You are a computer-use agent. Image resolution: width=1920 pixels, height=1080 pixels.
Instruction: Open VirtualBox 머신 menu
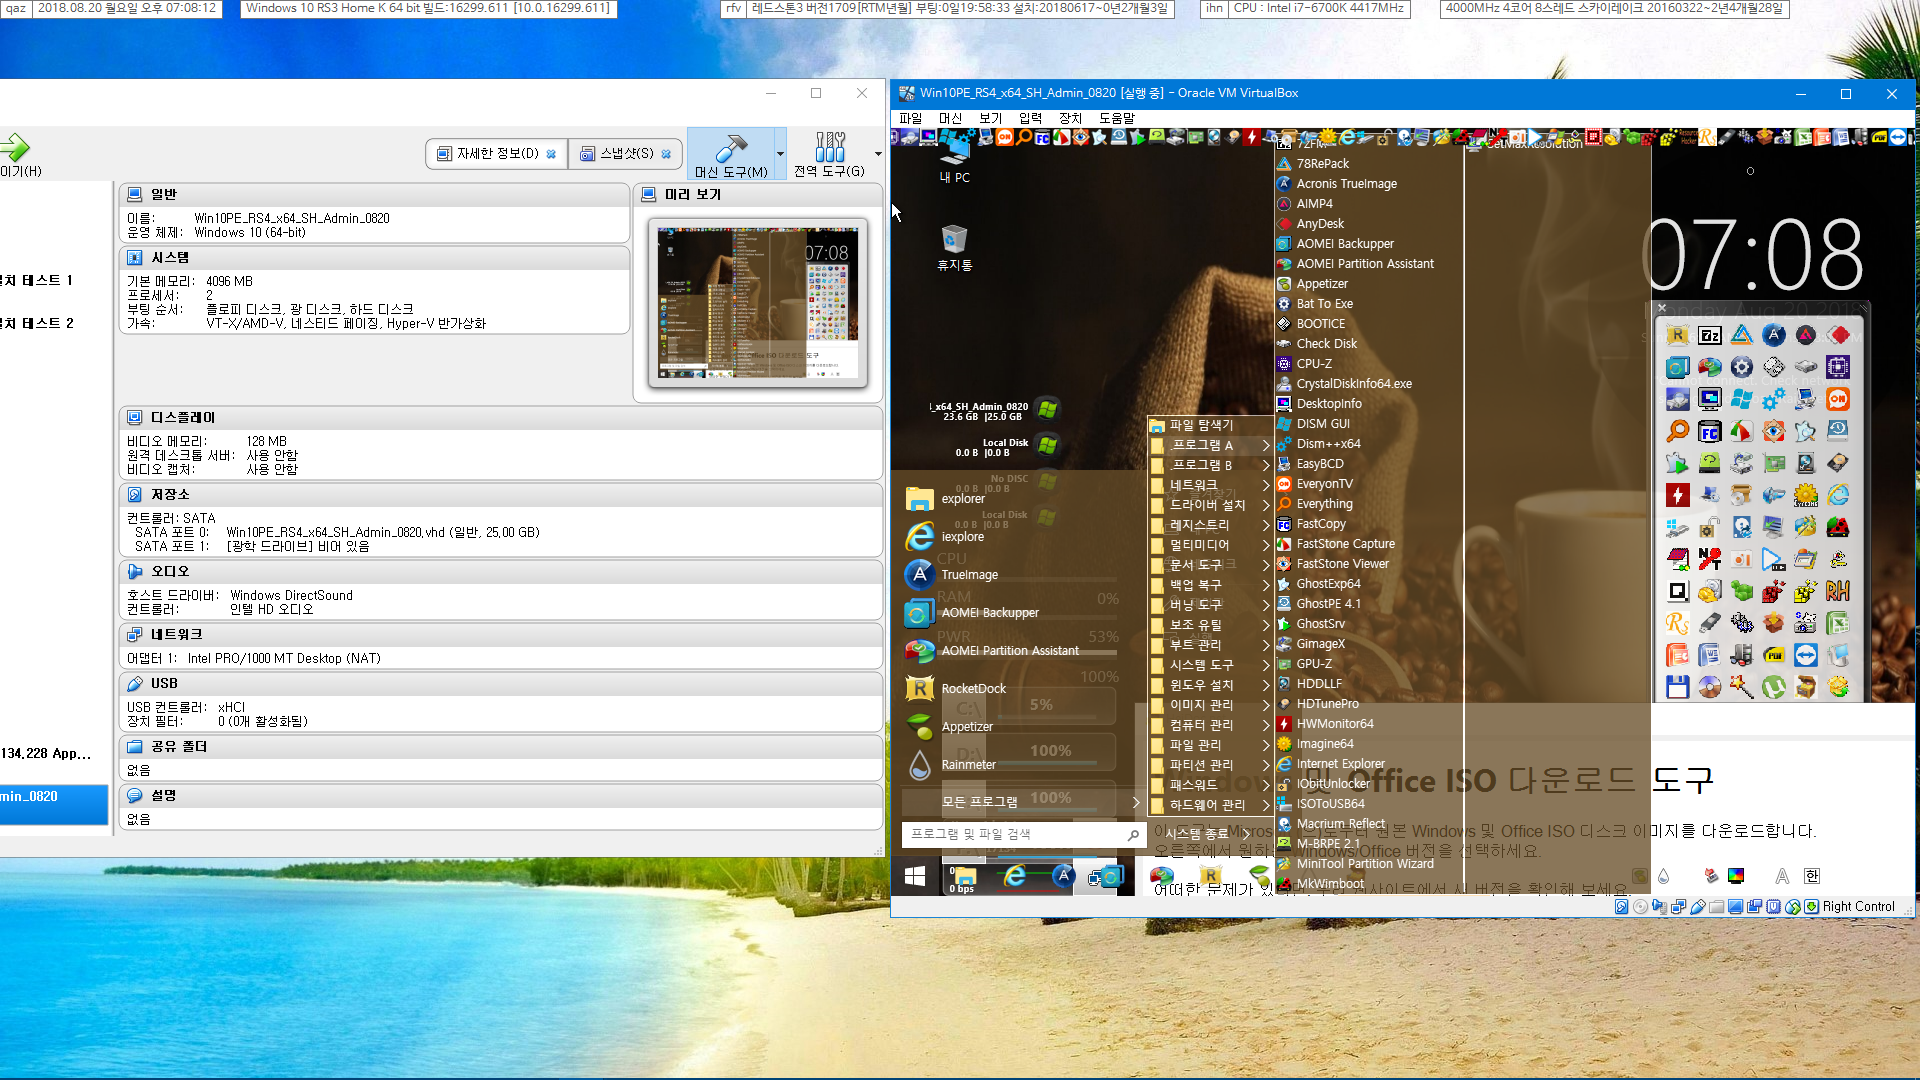click(950, 118)
